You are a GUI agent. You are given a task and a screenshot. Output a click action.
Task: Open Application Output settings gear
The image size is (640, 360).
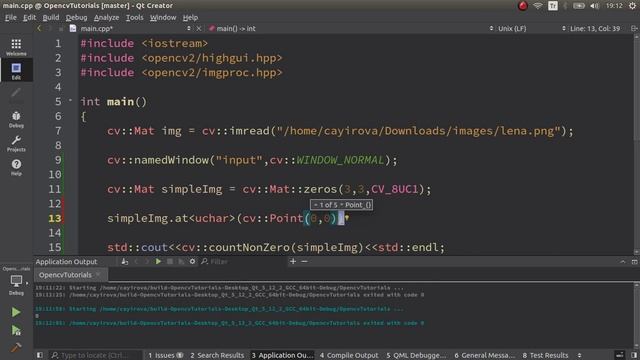click(x=192, y=261)
